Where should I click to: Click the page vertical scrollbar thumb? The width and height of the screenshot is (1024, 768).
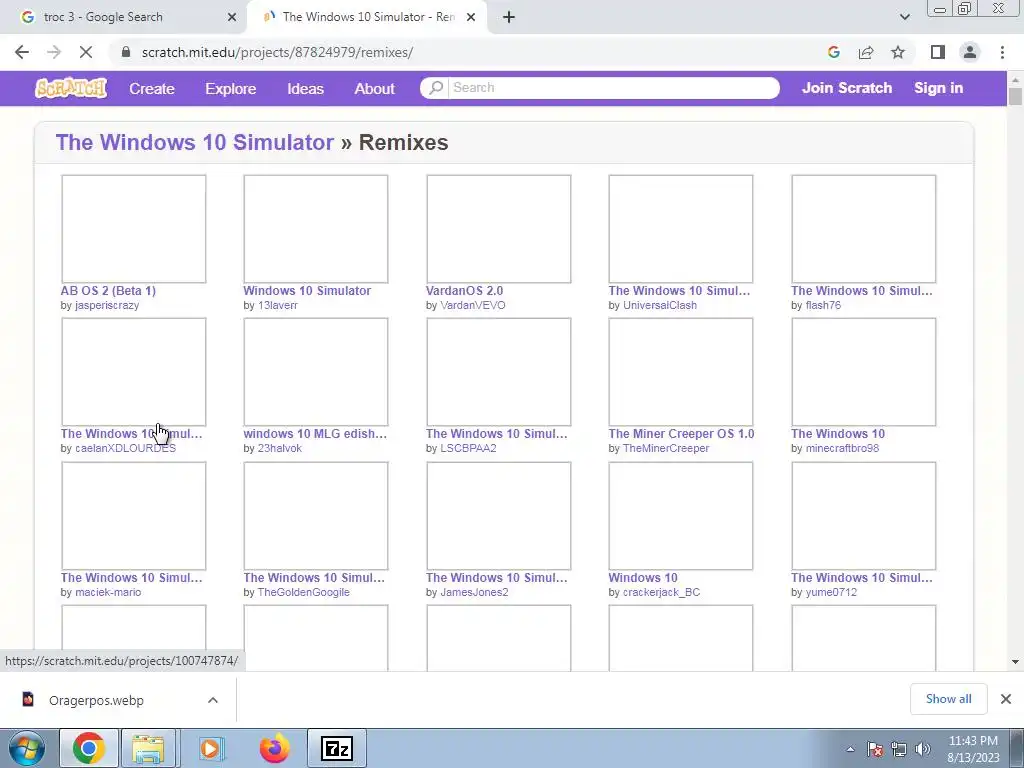(x=1015, y=96)
